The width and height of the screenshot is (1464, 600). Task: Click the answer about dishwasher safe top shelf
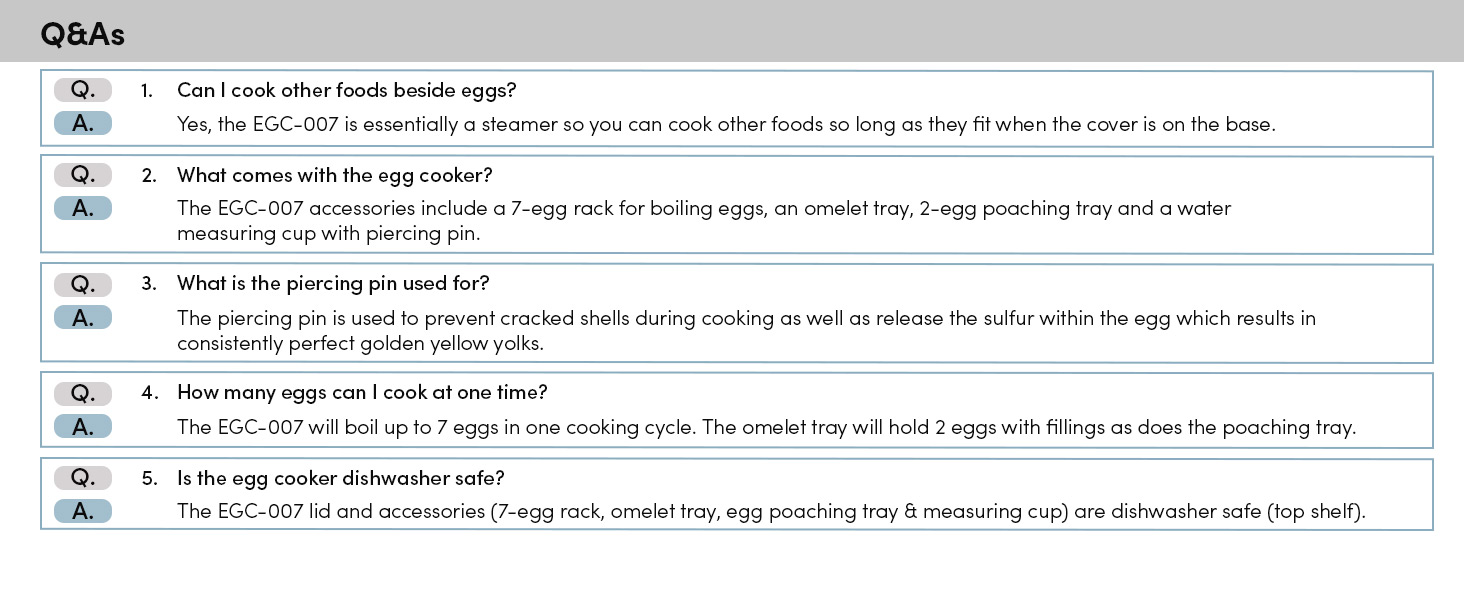[770, 512]
